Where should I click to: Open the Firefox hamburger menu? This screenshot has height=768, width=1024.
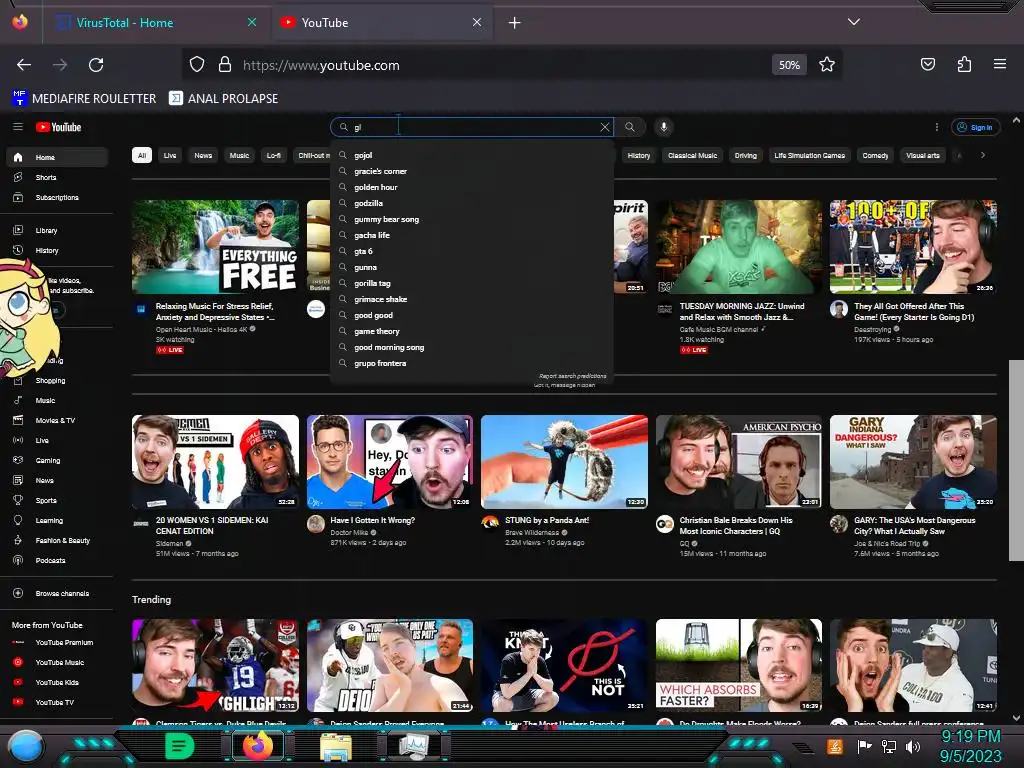(x=999, y=64)
